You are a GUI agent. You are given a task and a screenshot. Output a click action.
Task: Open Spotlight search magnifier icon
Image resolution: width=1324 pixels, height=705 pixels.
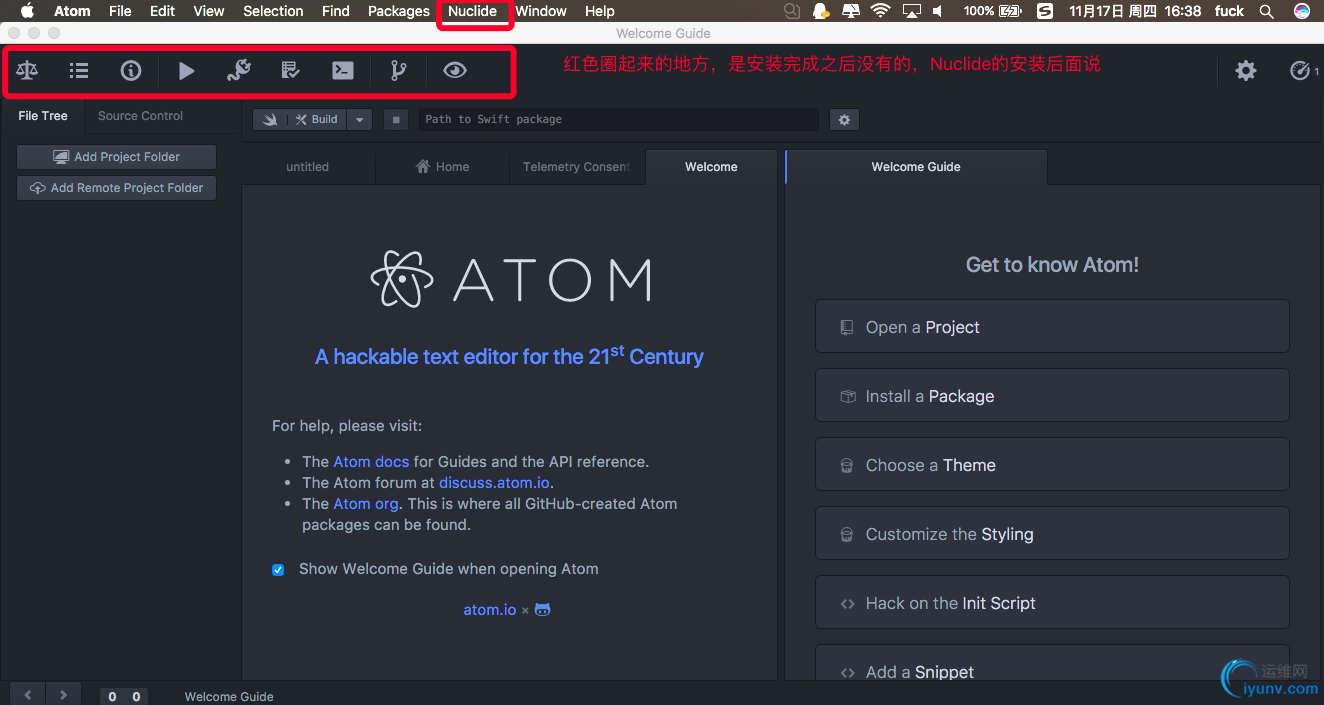[x=1266, y=11]
